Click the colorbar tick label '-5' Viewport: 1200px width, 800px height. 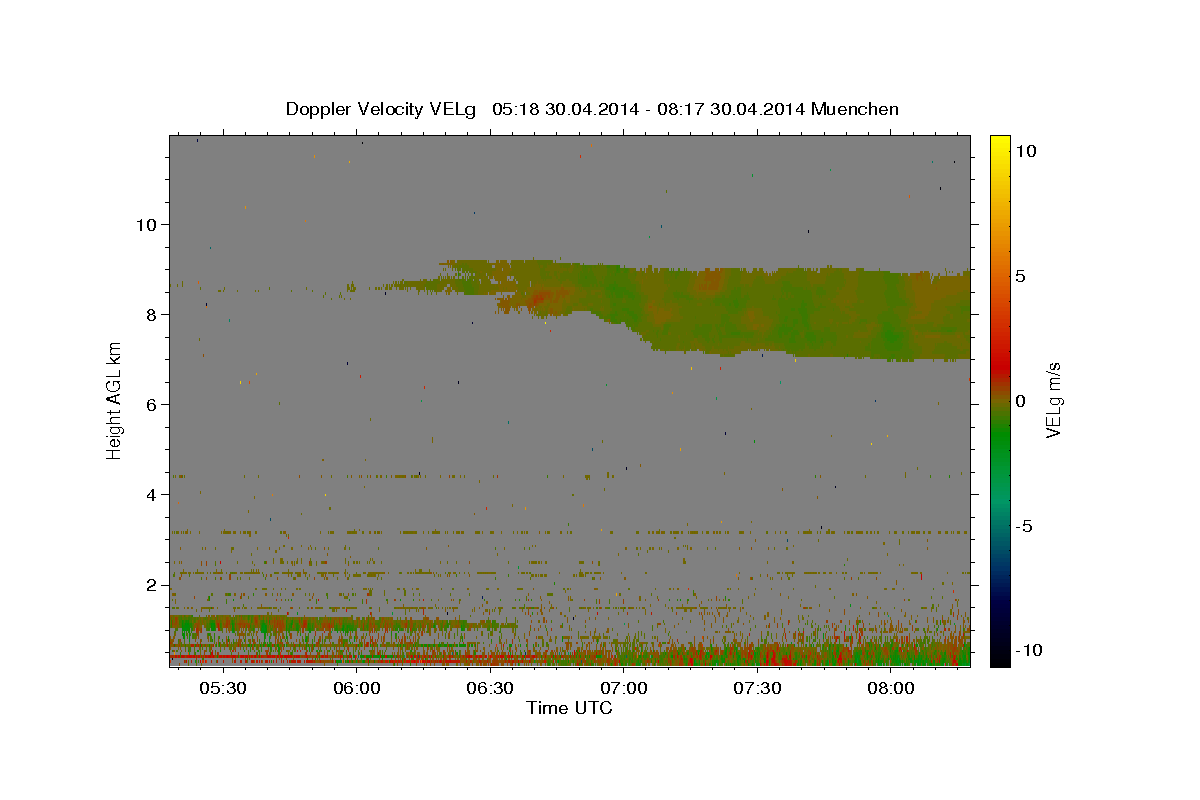point(1024,526)
